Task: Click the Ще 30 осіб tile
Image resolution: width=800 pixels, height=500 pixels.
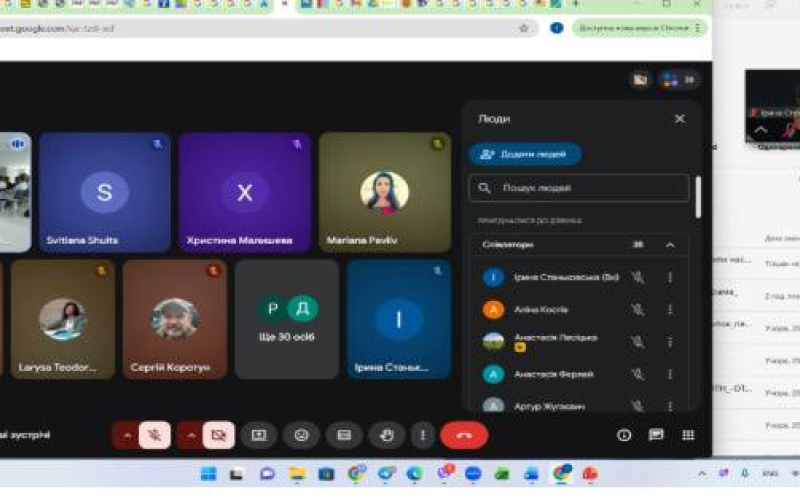Action: pyautogui.click(x=287, y=319)
